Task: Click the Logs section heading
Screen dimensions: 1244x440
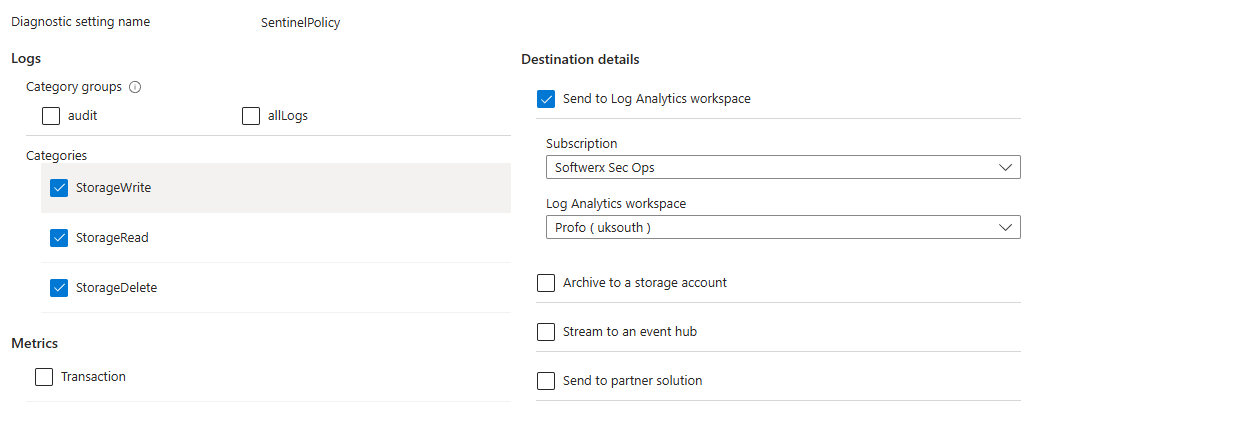Action: pyautogui.click(x=26, y=59)
